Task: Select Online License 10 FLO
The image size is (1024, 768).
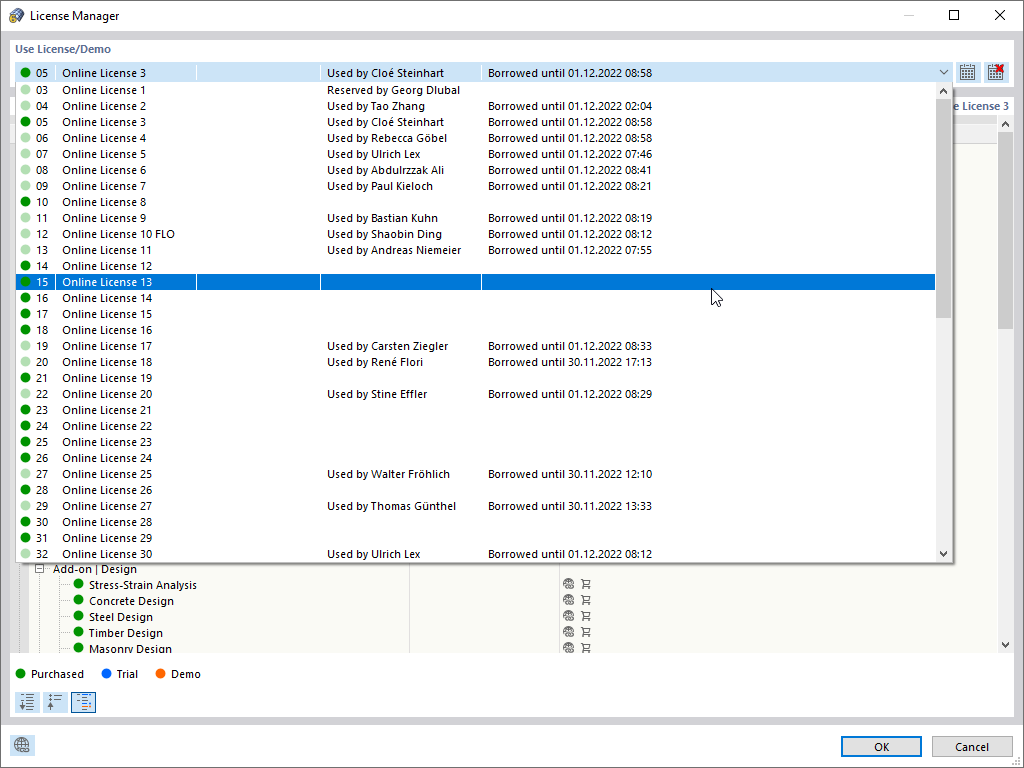Action: (x=475, y=234)
